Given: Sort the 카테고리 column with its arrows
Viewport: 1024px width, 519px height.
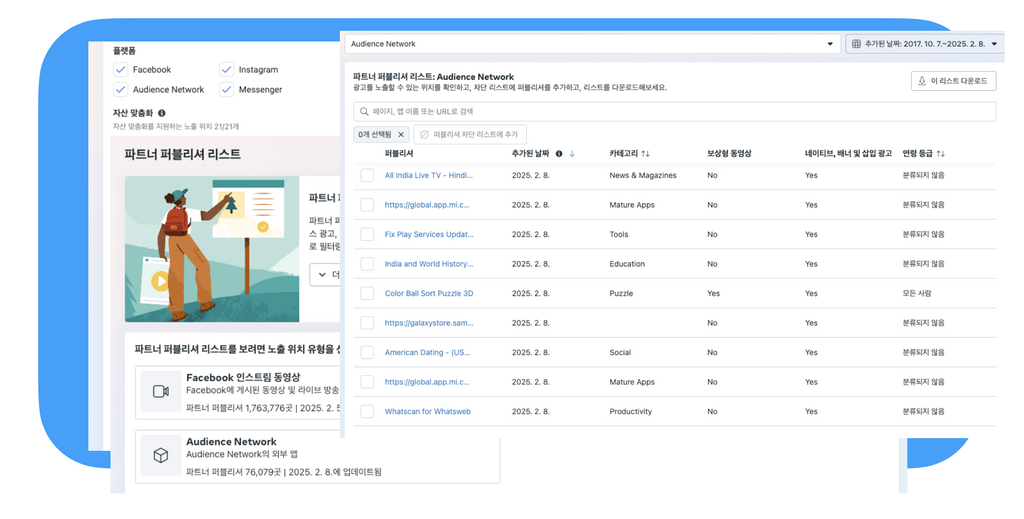Looking at the screenshot, I should [645, 154].
